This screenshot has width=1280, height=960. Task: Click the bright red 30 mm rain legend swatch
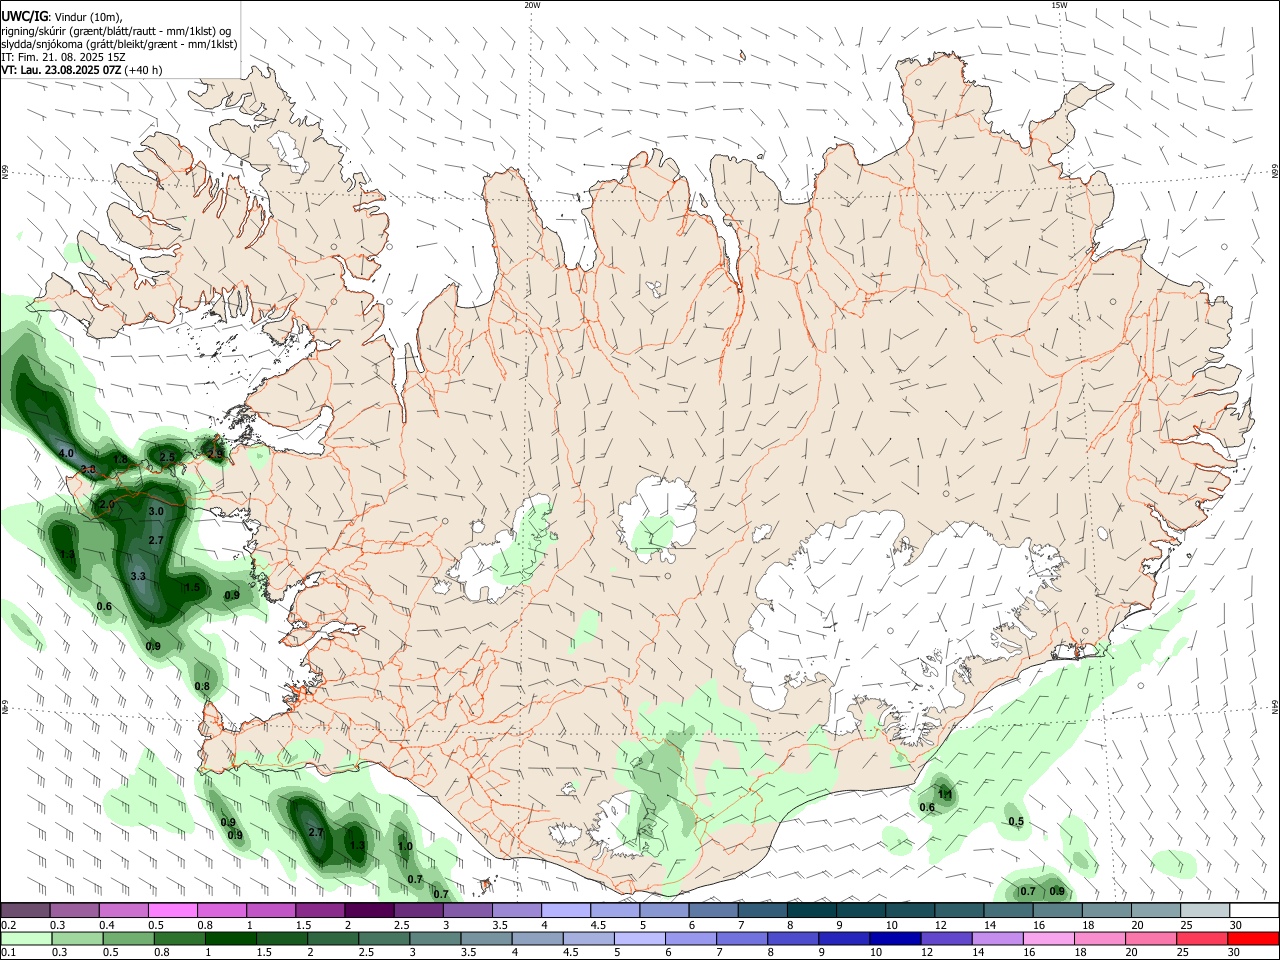point(1254,939)
